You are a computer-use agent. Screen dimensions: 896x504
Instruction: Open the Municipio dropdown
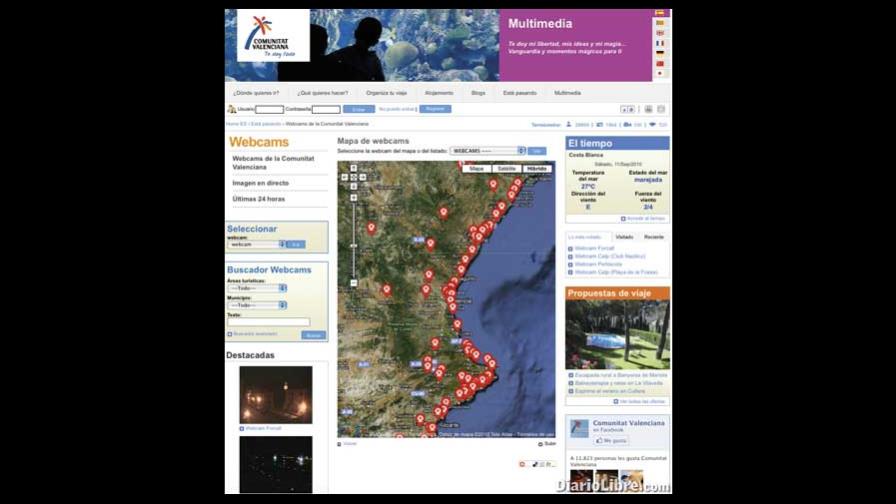click(x=257, y=305)
